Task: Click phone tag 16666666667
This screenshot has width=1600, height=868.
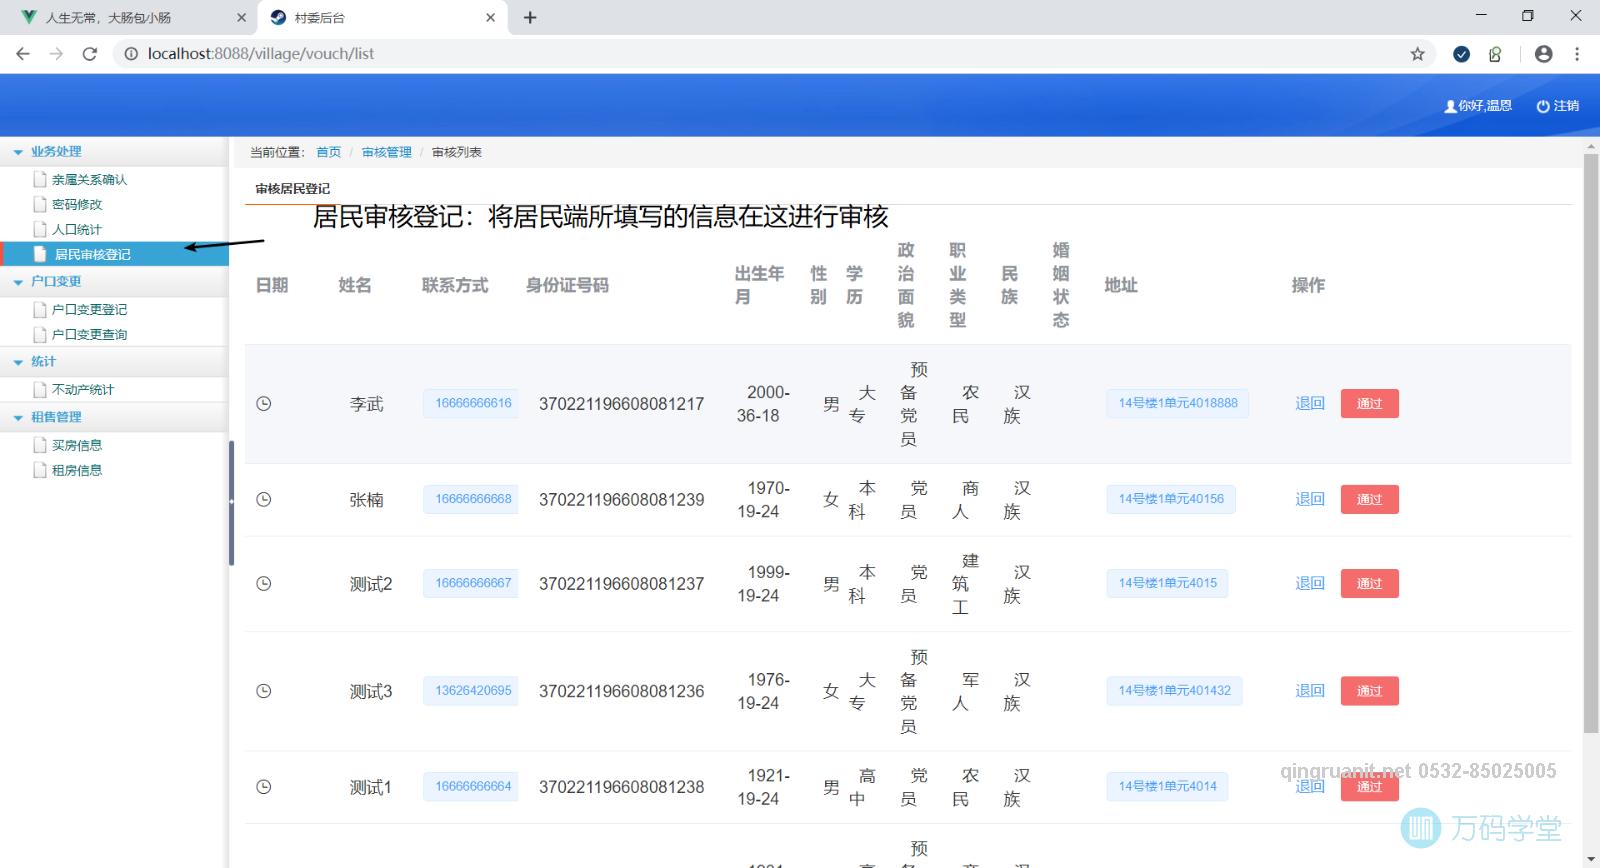Action: point(471,584)
